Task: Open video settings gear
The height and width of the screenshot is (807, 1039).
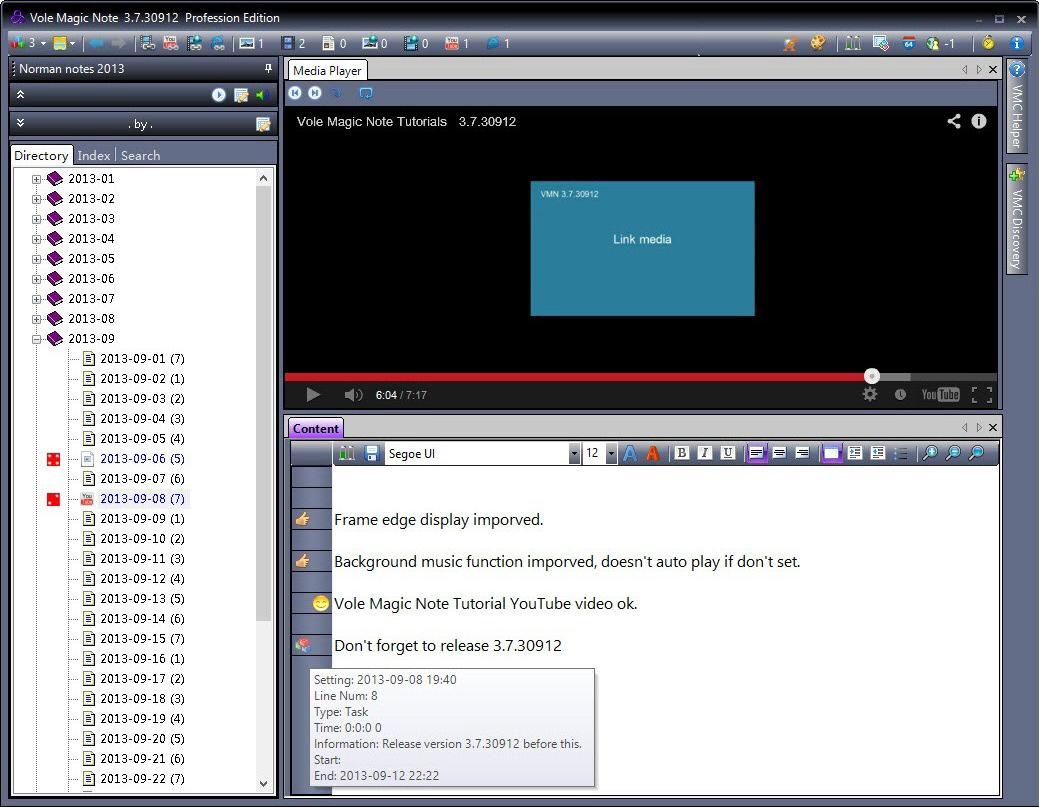Action: 870,394
